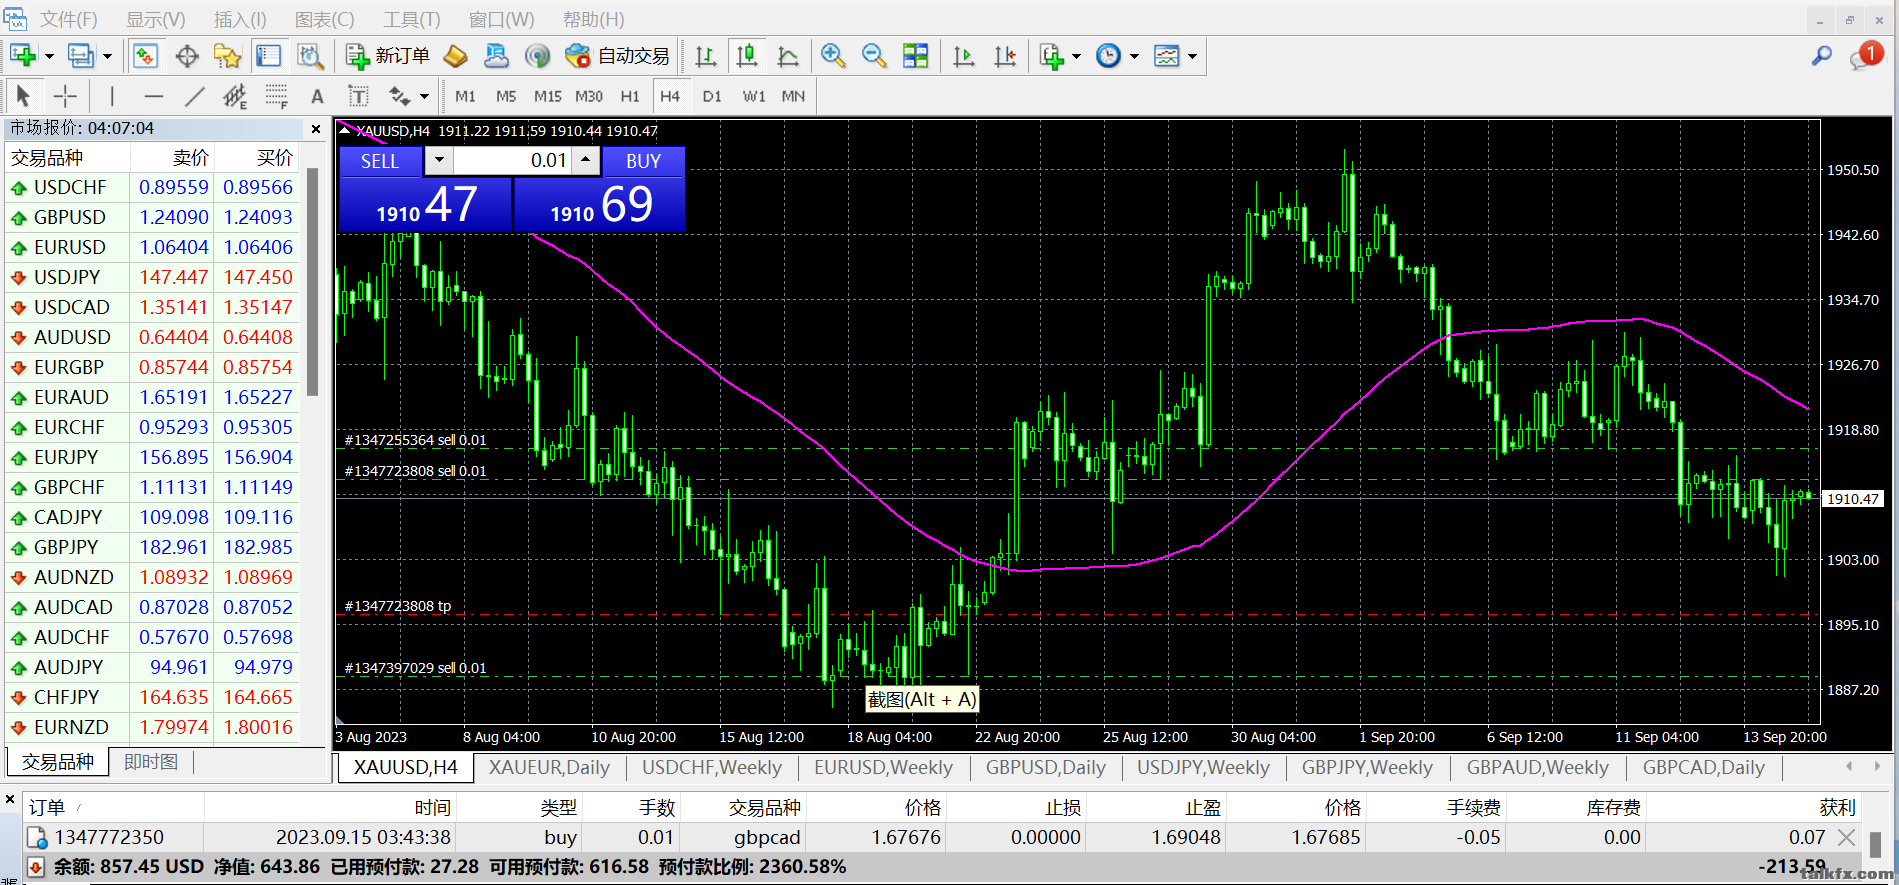Switch to line chart mode
Screen dimensions: 1899x885
coord(788,56)
